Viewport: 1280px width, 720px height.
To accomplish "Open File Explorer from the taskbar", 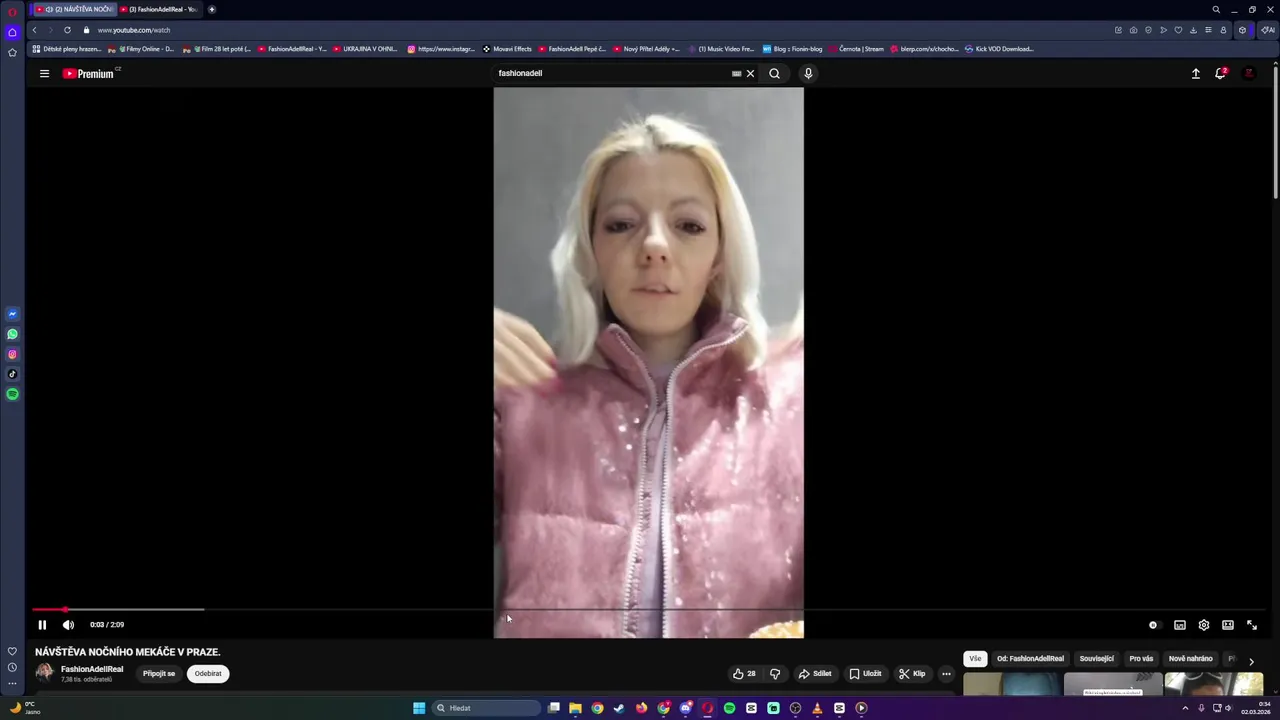I will [x=575, y=708].
